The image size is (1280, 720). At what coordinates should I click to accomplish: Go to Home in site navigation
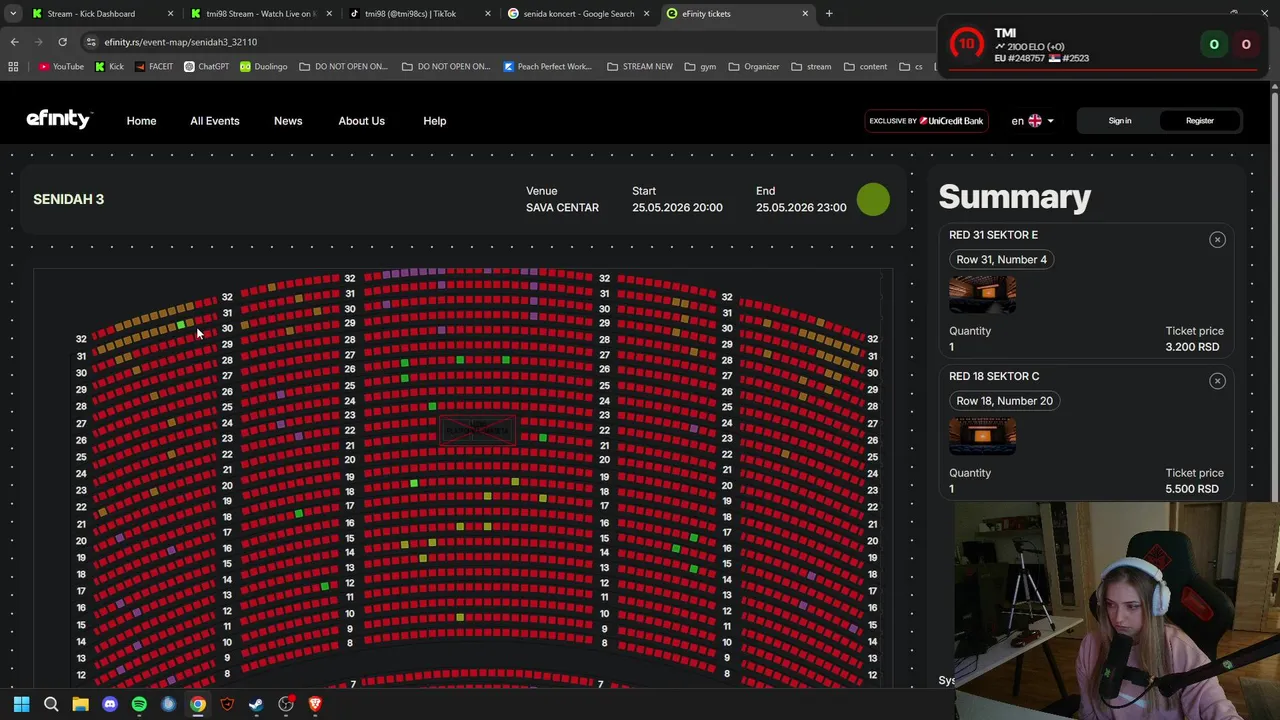[x=141, y=121]
